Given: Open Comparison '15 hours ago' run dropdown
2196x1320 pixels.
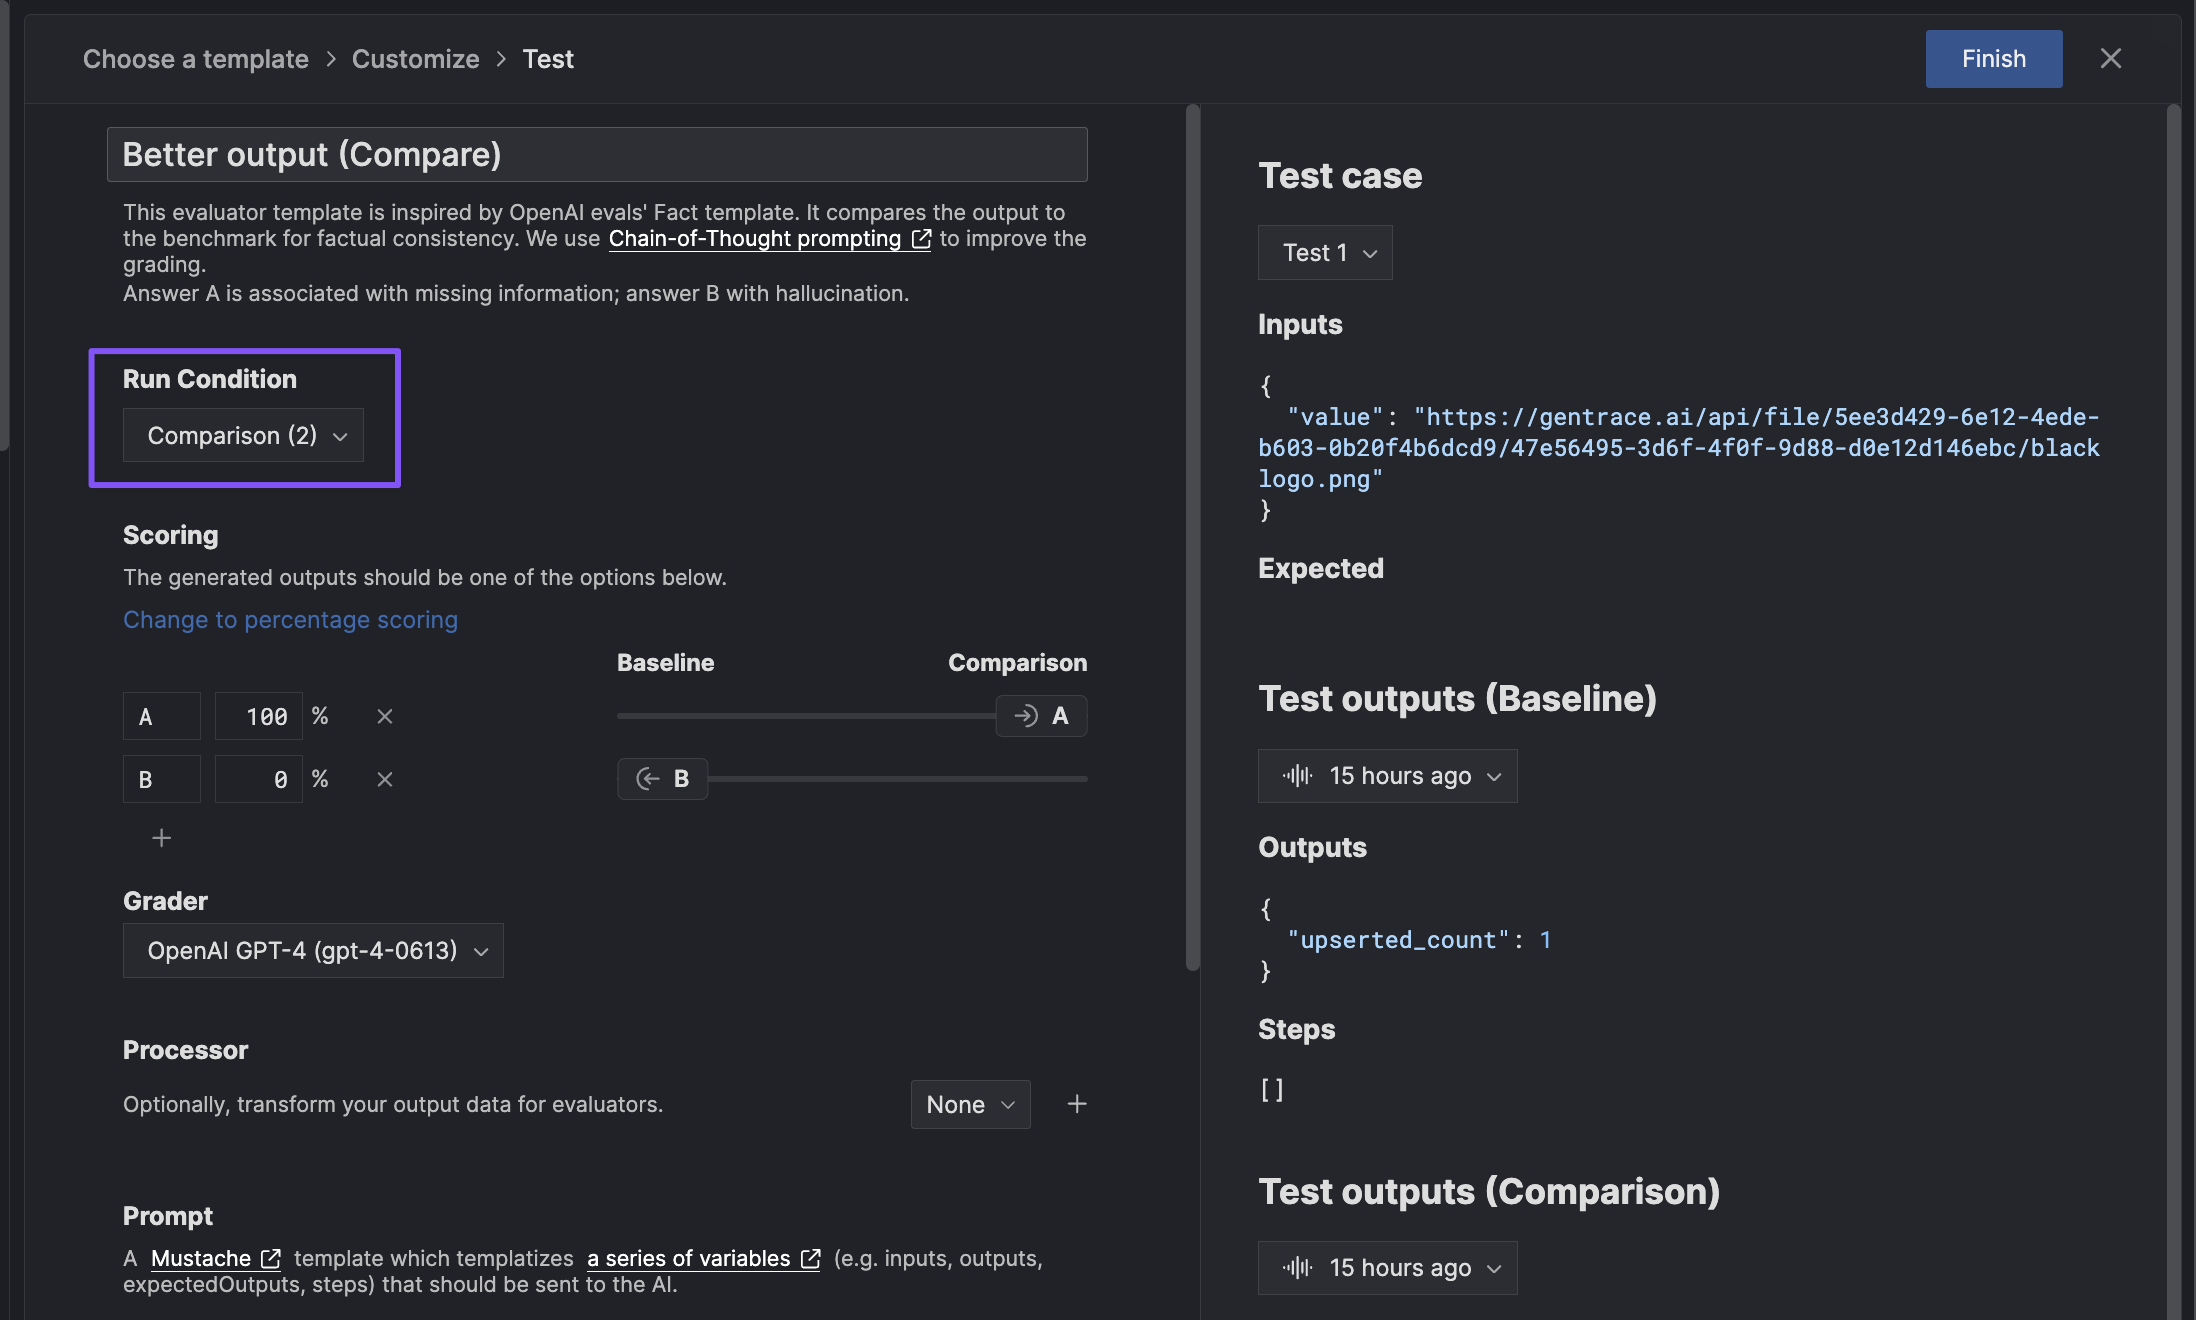Looking at the screenshot, I should [x=1387, y=1268].
